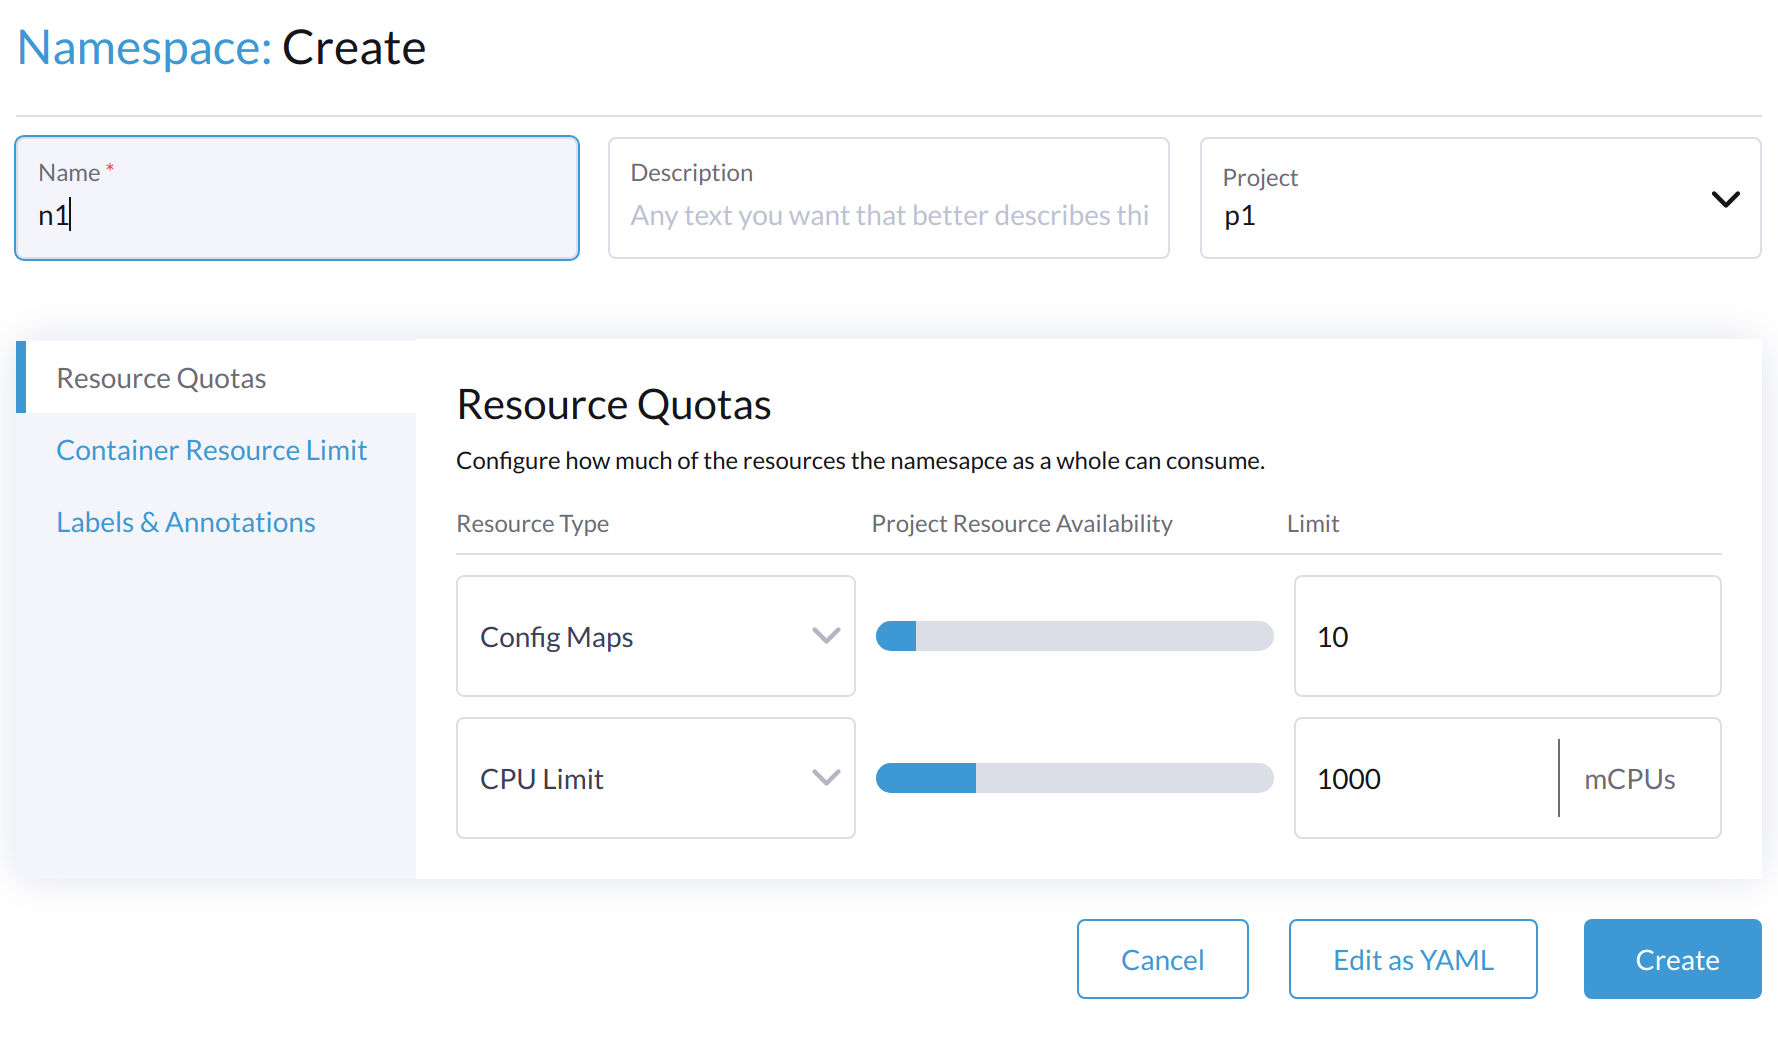Click the CPU Limit availability progress bar
Image resolution: width=1778 pixels, height=1048 pixels.
pos(1073,778)
